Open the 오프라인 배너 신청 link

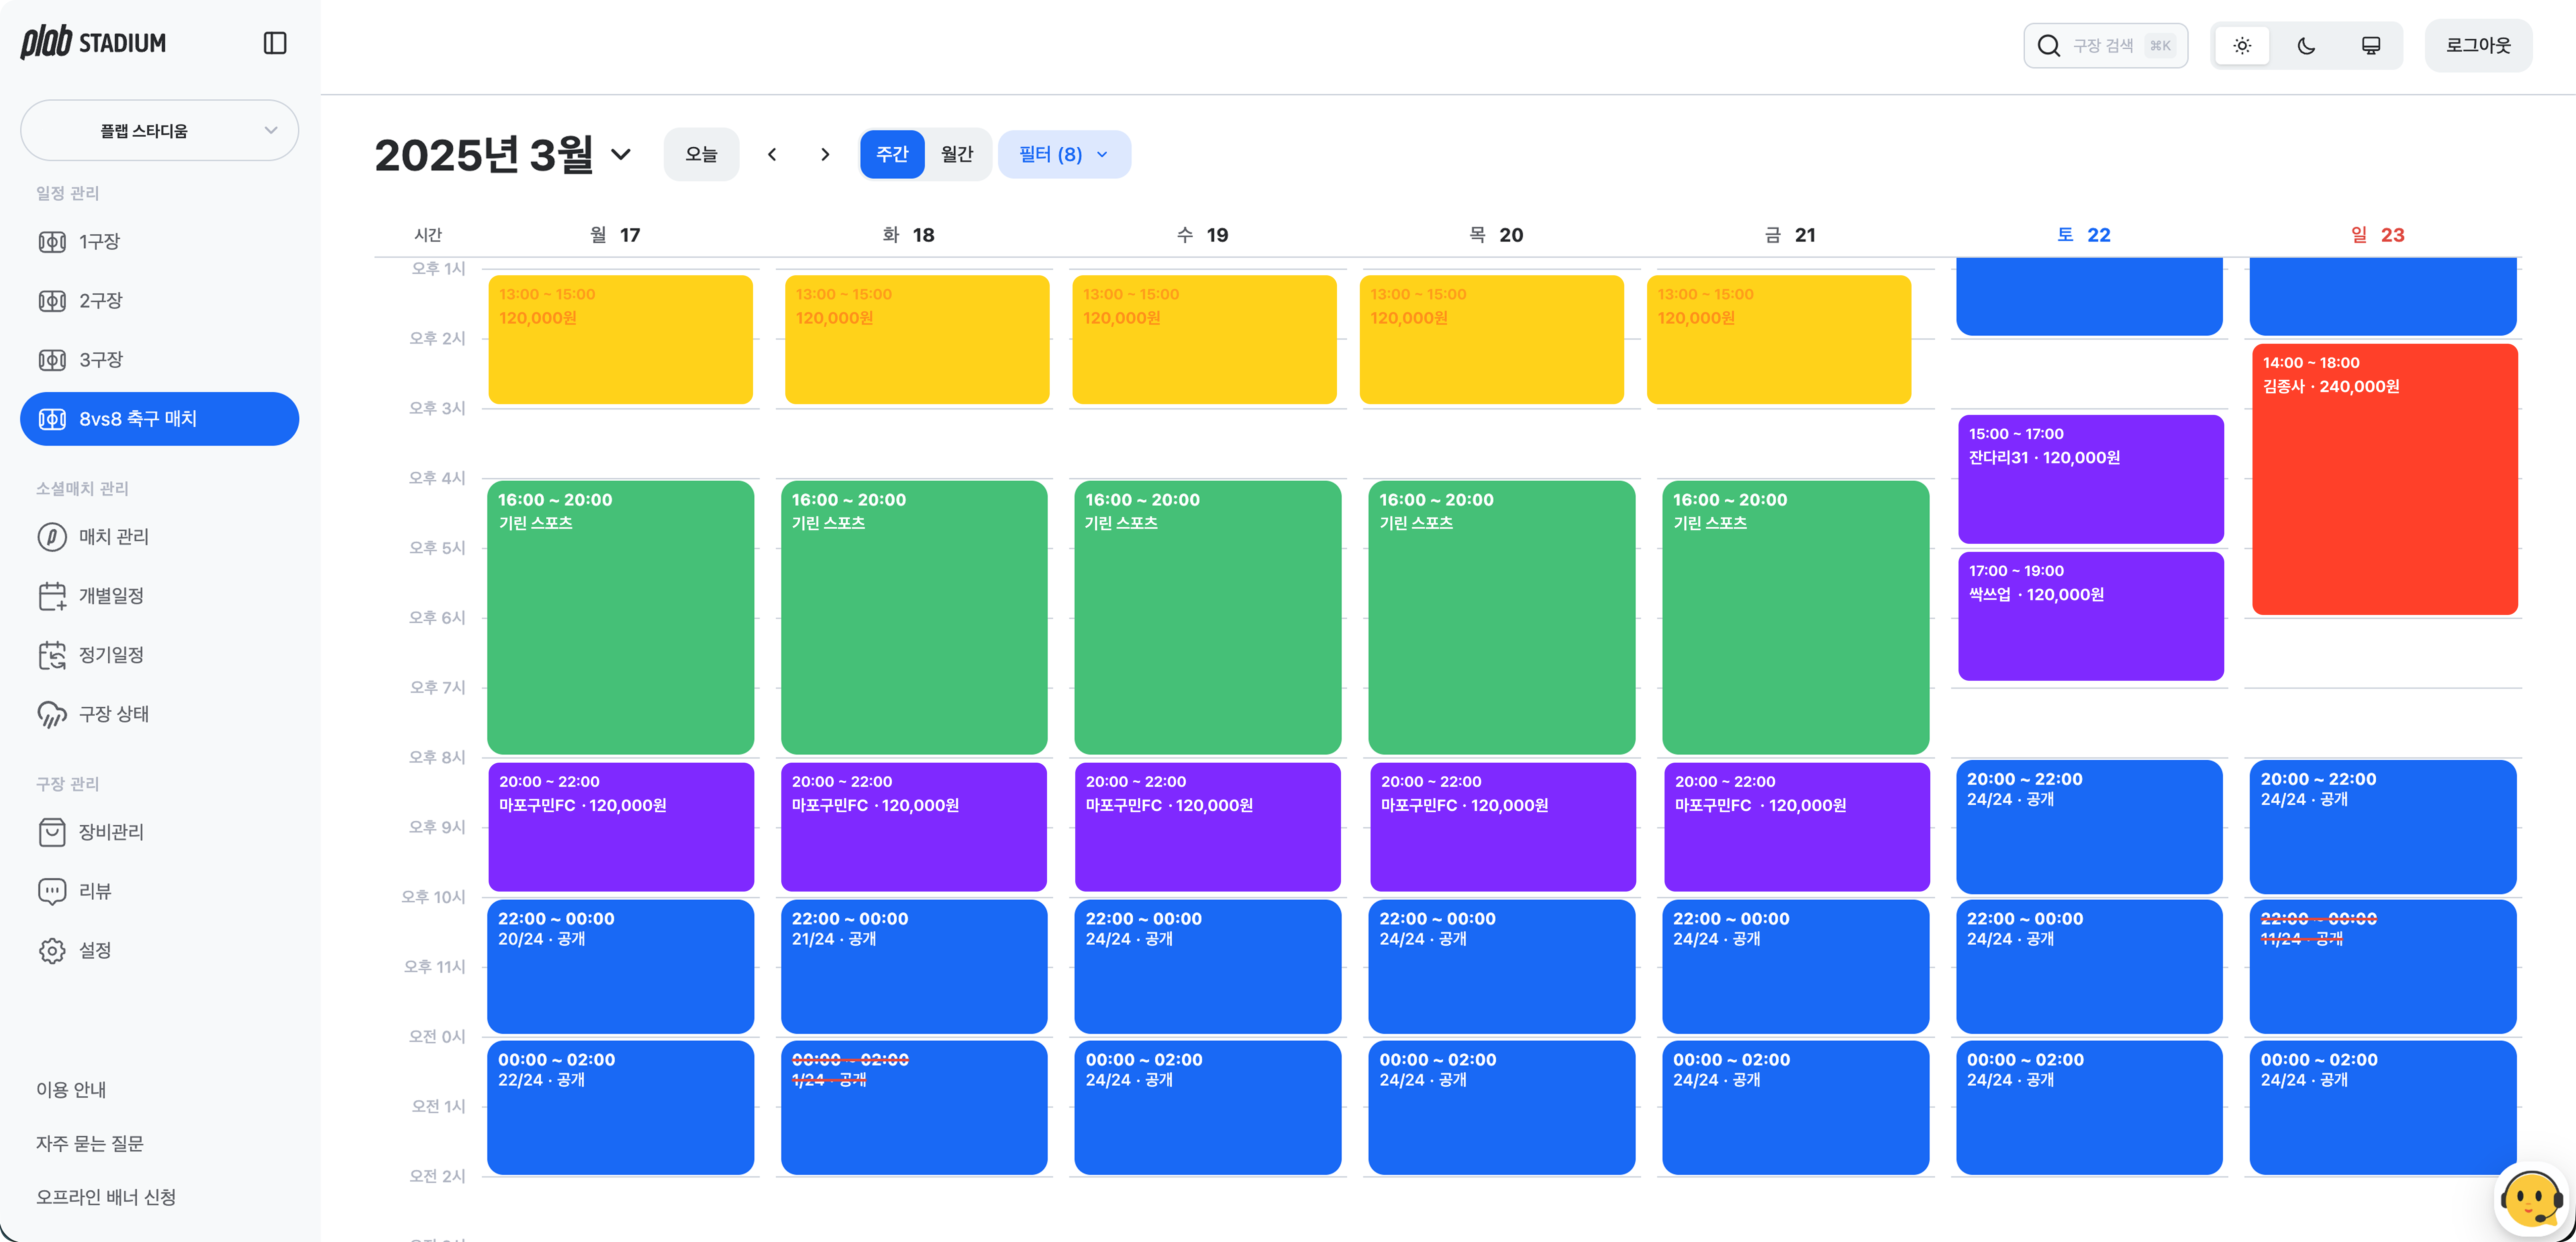click(106, 1198)
